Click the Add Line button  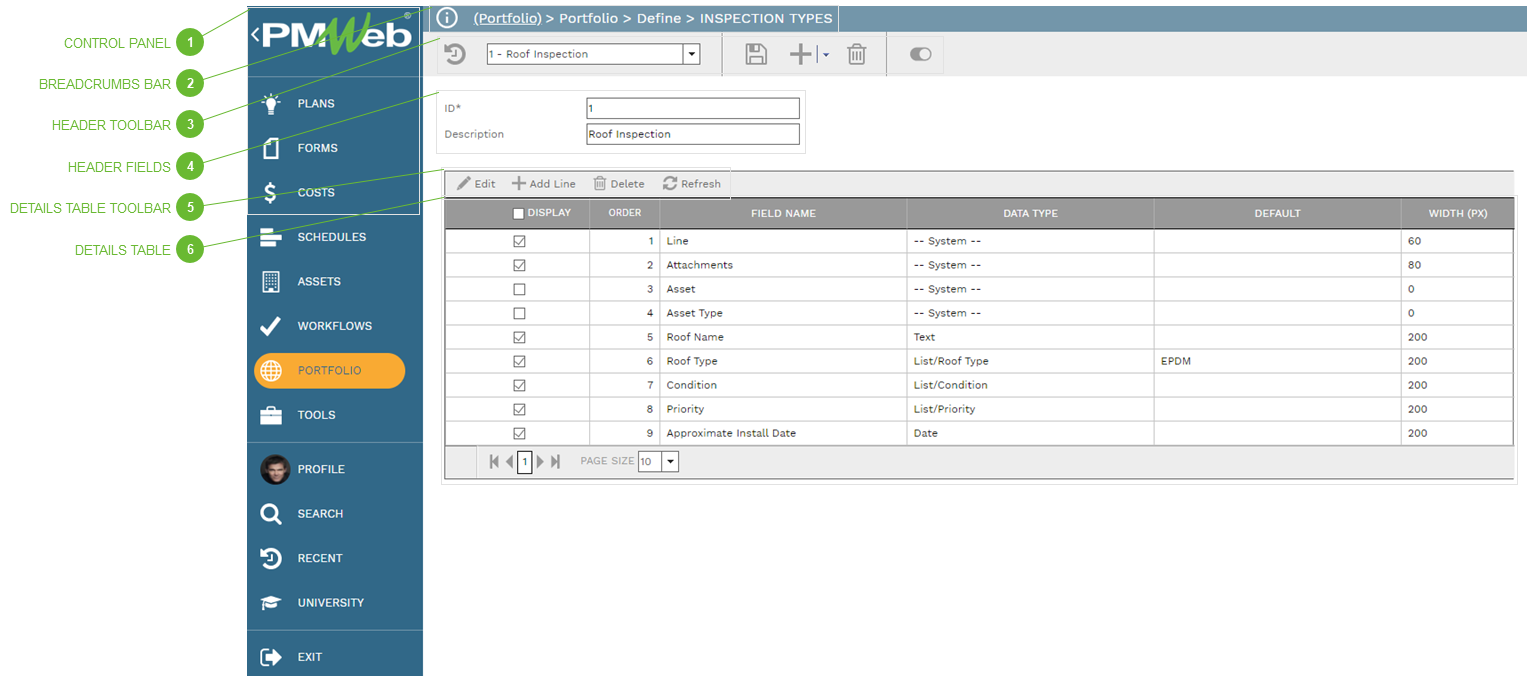(x=544, y=184)
